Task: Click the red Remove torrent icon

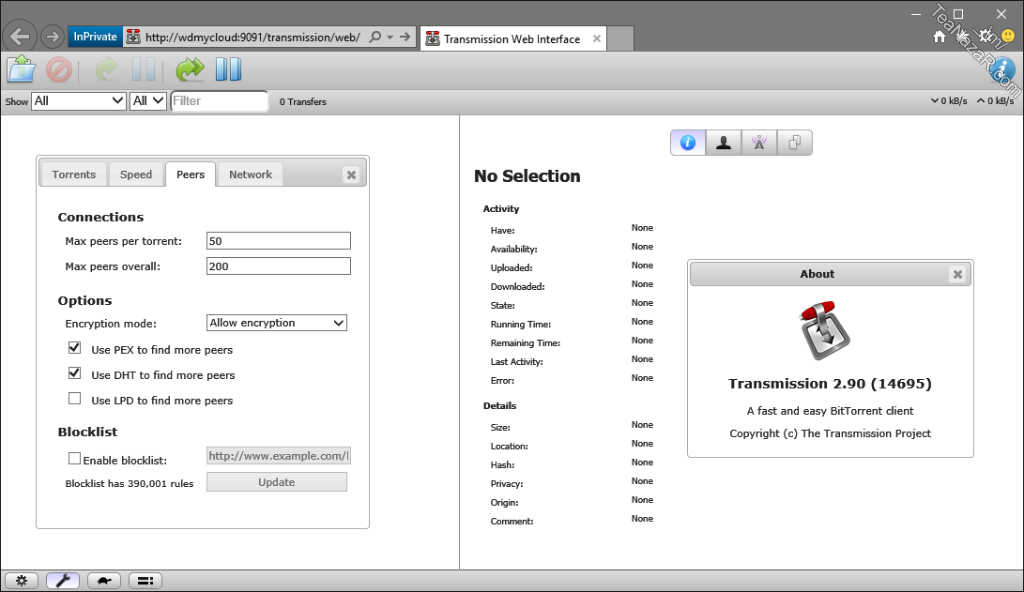Action: (x=59, y=69)
